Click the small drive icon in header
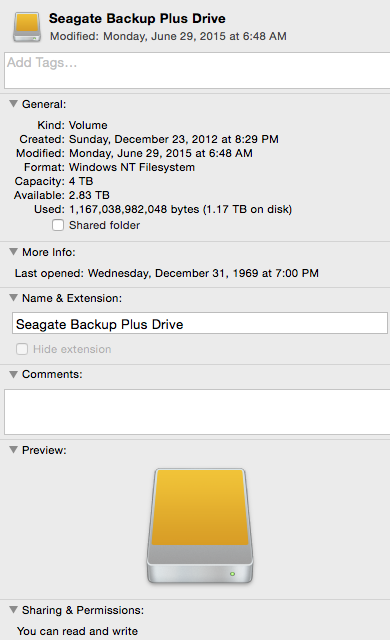The image size is (390, 640). coord(27,27)
